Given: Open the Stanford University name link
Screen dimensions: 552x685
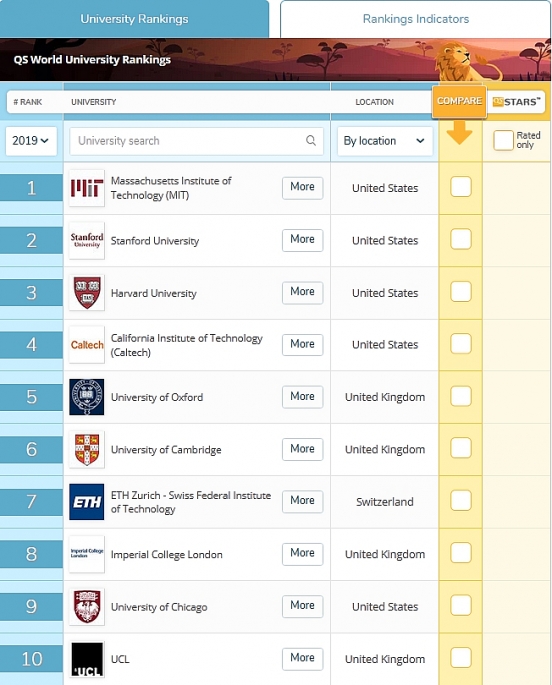Looking at the screenshot, I should tap(155, 241).
